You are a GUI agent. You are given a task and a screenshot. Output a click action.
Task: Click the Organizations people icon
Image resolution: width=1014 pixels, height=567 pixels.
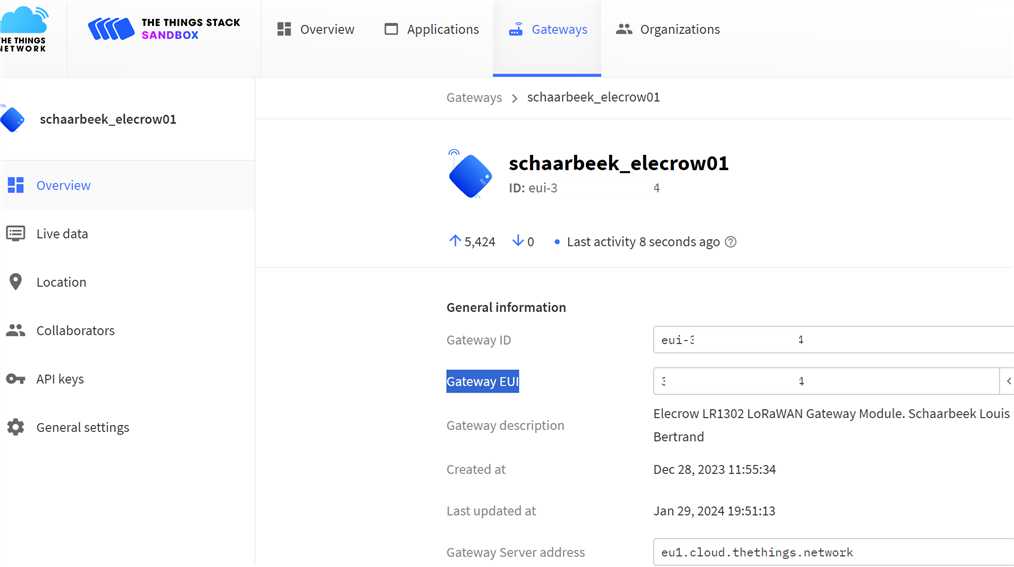click(x=623, y=29)
